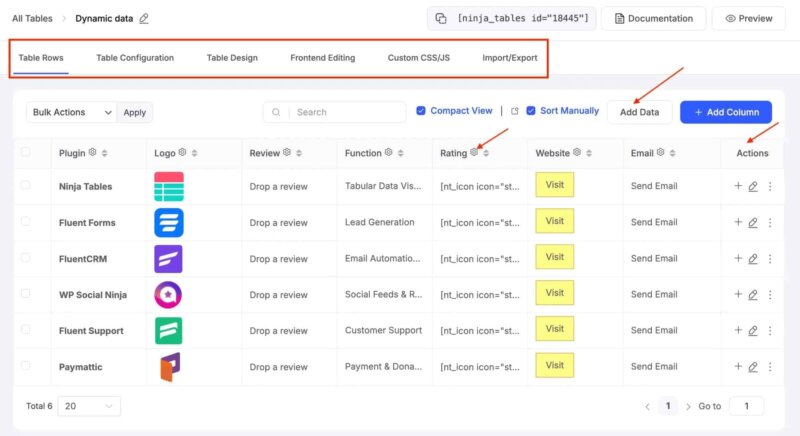Check the WP Social Ninja row checkbox
This screenshot has width=800, height=436.
tap(26, 293)
